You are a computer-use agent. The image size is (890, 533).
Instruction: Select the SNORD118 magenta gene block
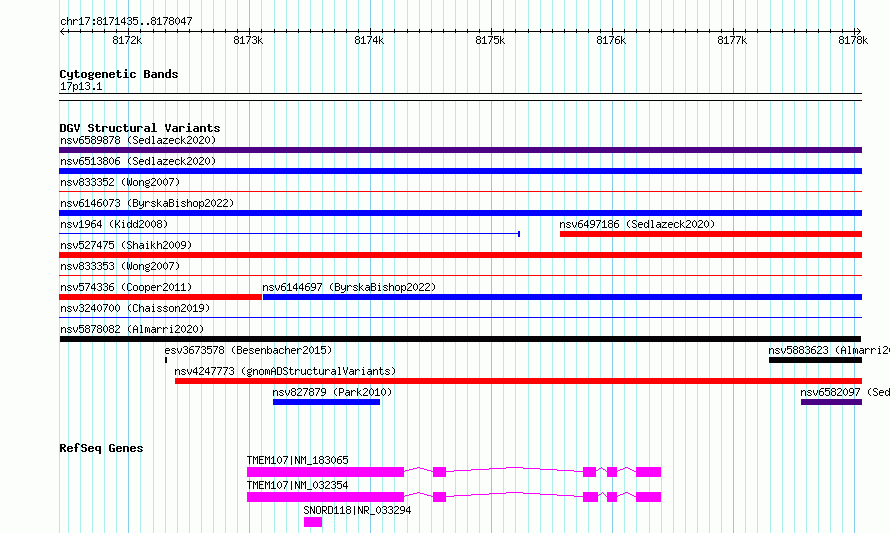[313, 522]
